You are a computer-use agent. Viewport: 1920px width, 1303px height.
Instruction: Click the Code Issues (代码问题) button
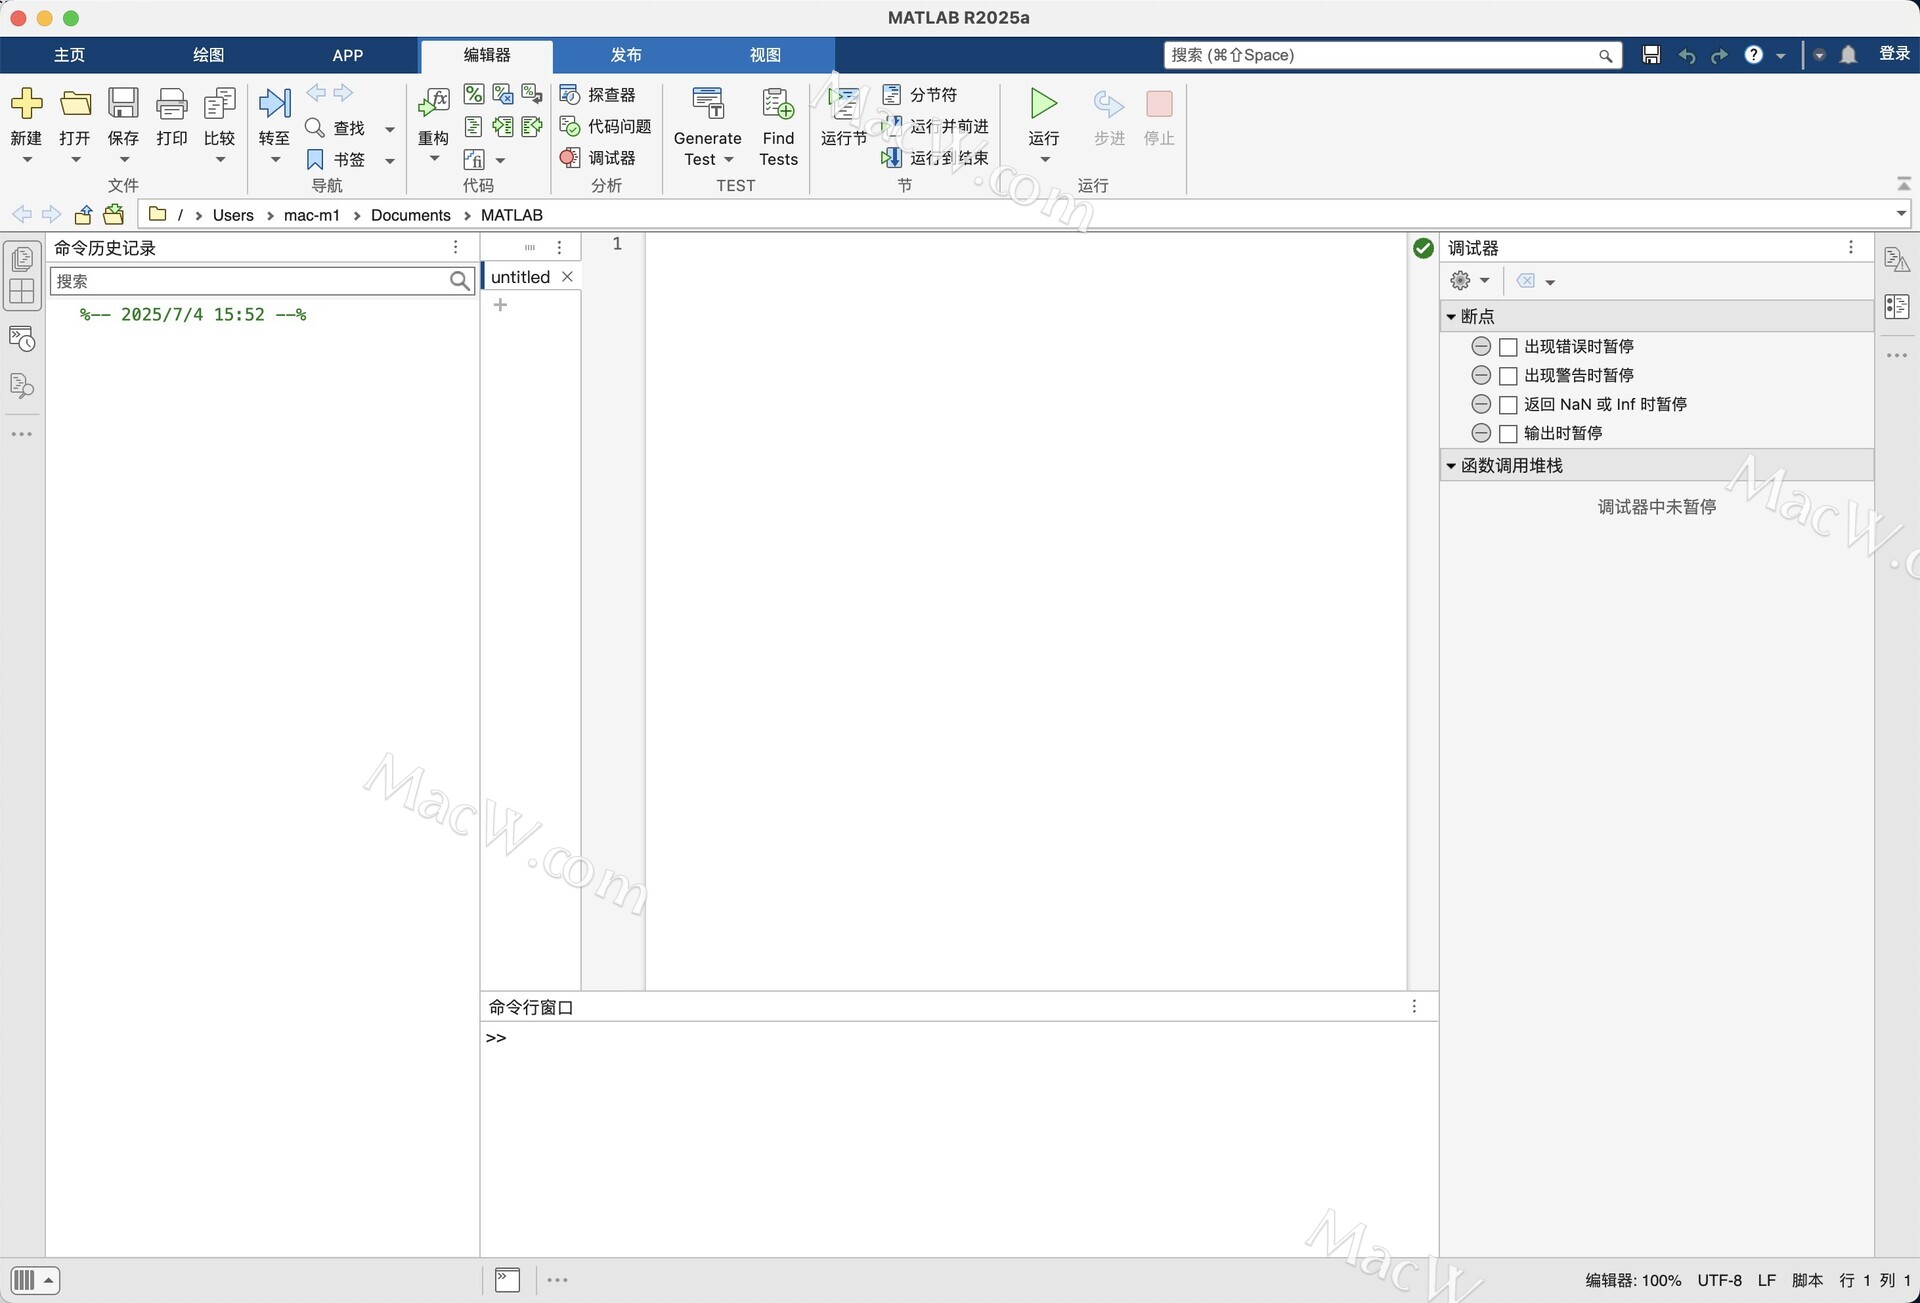click(606, 127)
